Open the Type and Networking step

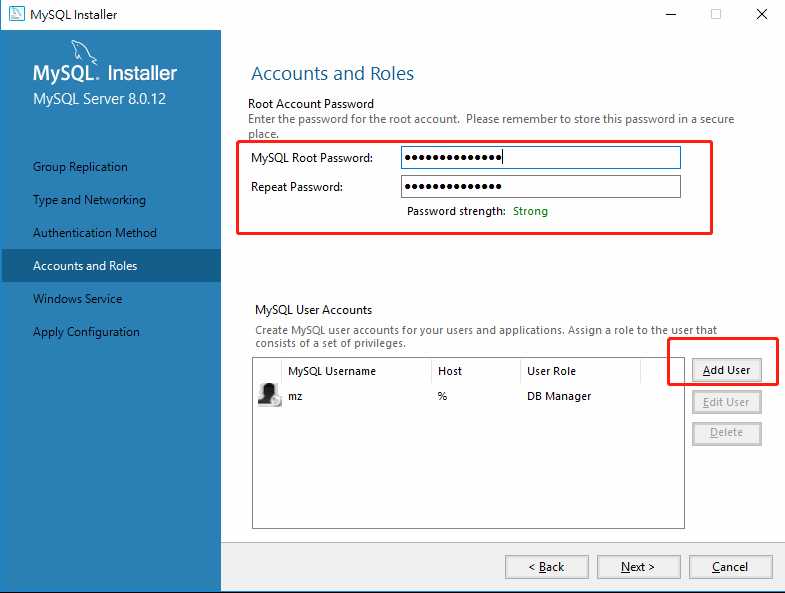[x=89, y=200]
